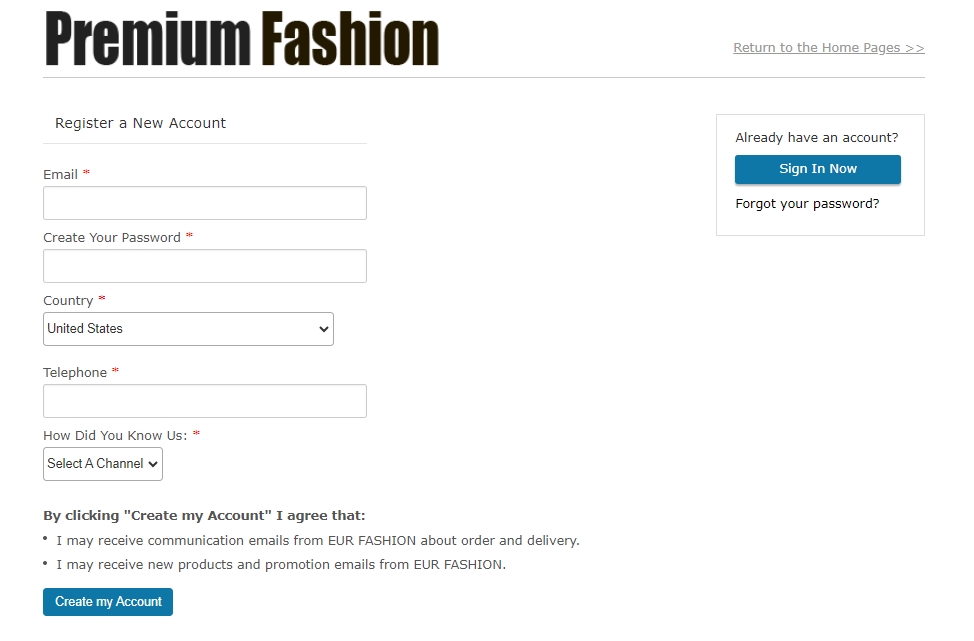
Task: Select the Create Your Password field
Action: pyautogui.click(x=205, y=266)
